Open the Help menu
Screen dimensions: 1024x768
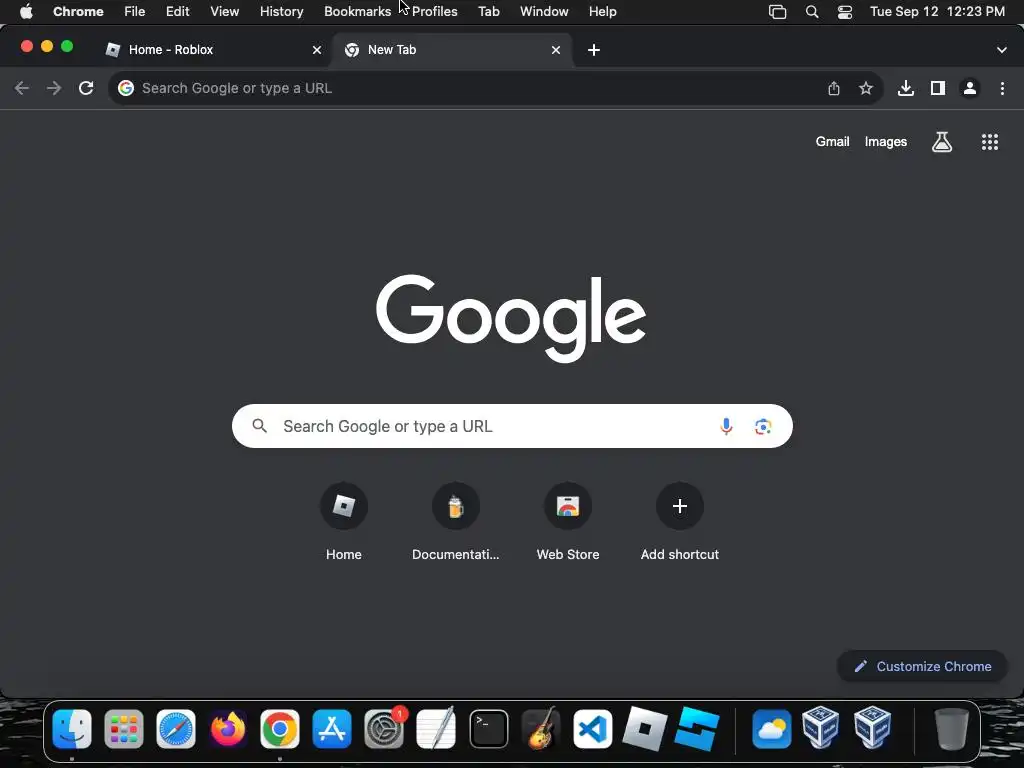[602, 12]
